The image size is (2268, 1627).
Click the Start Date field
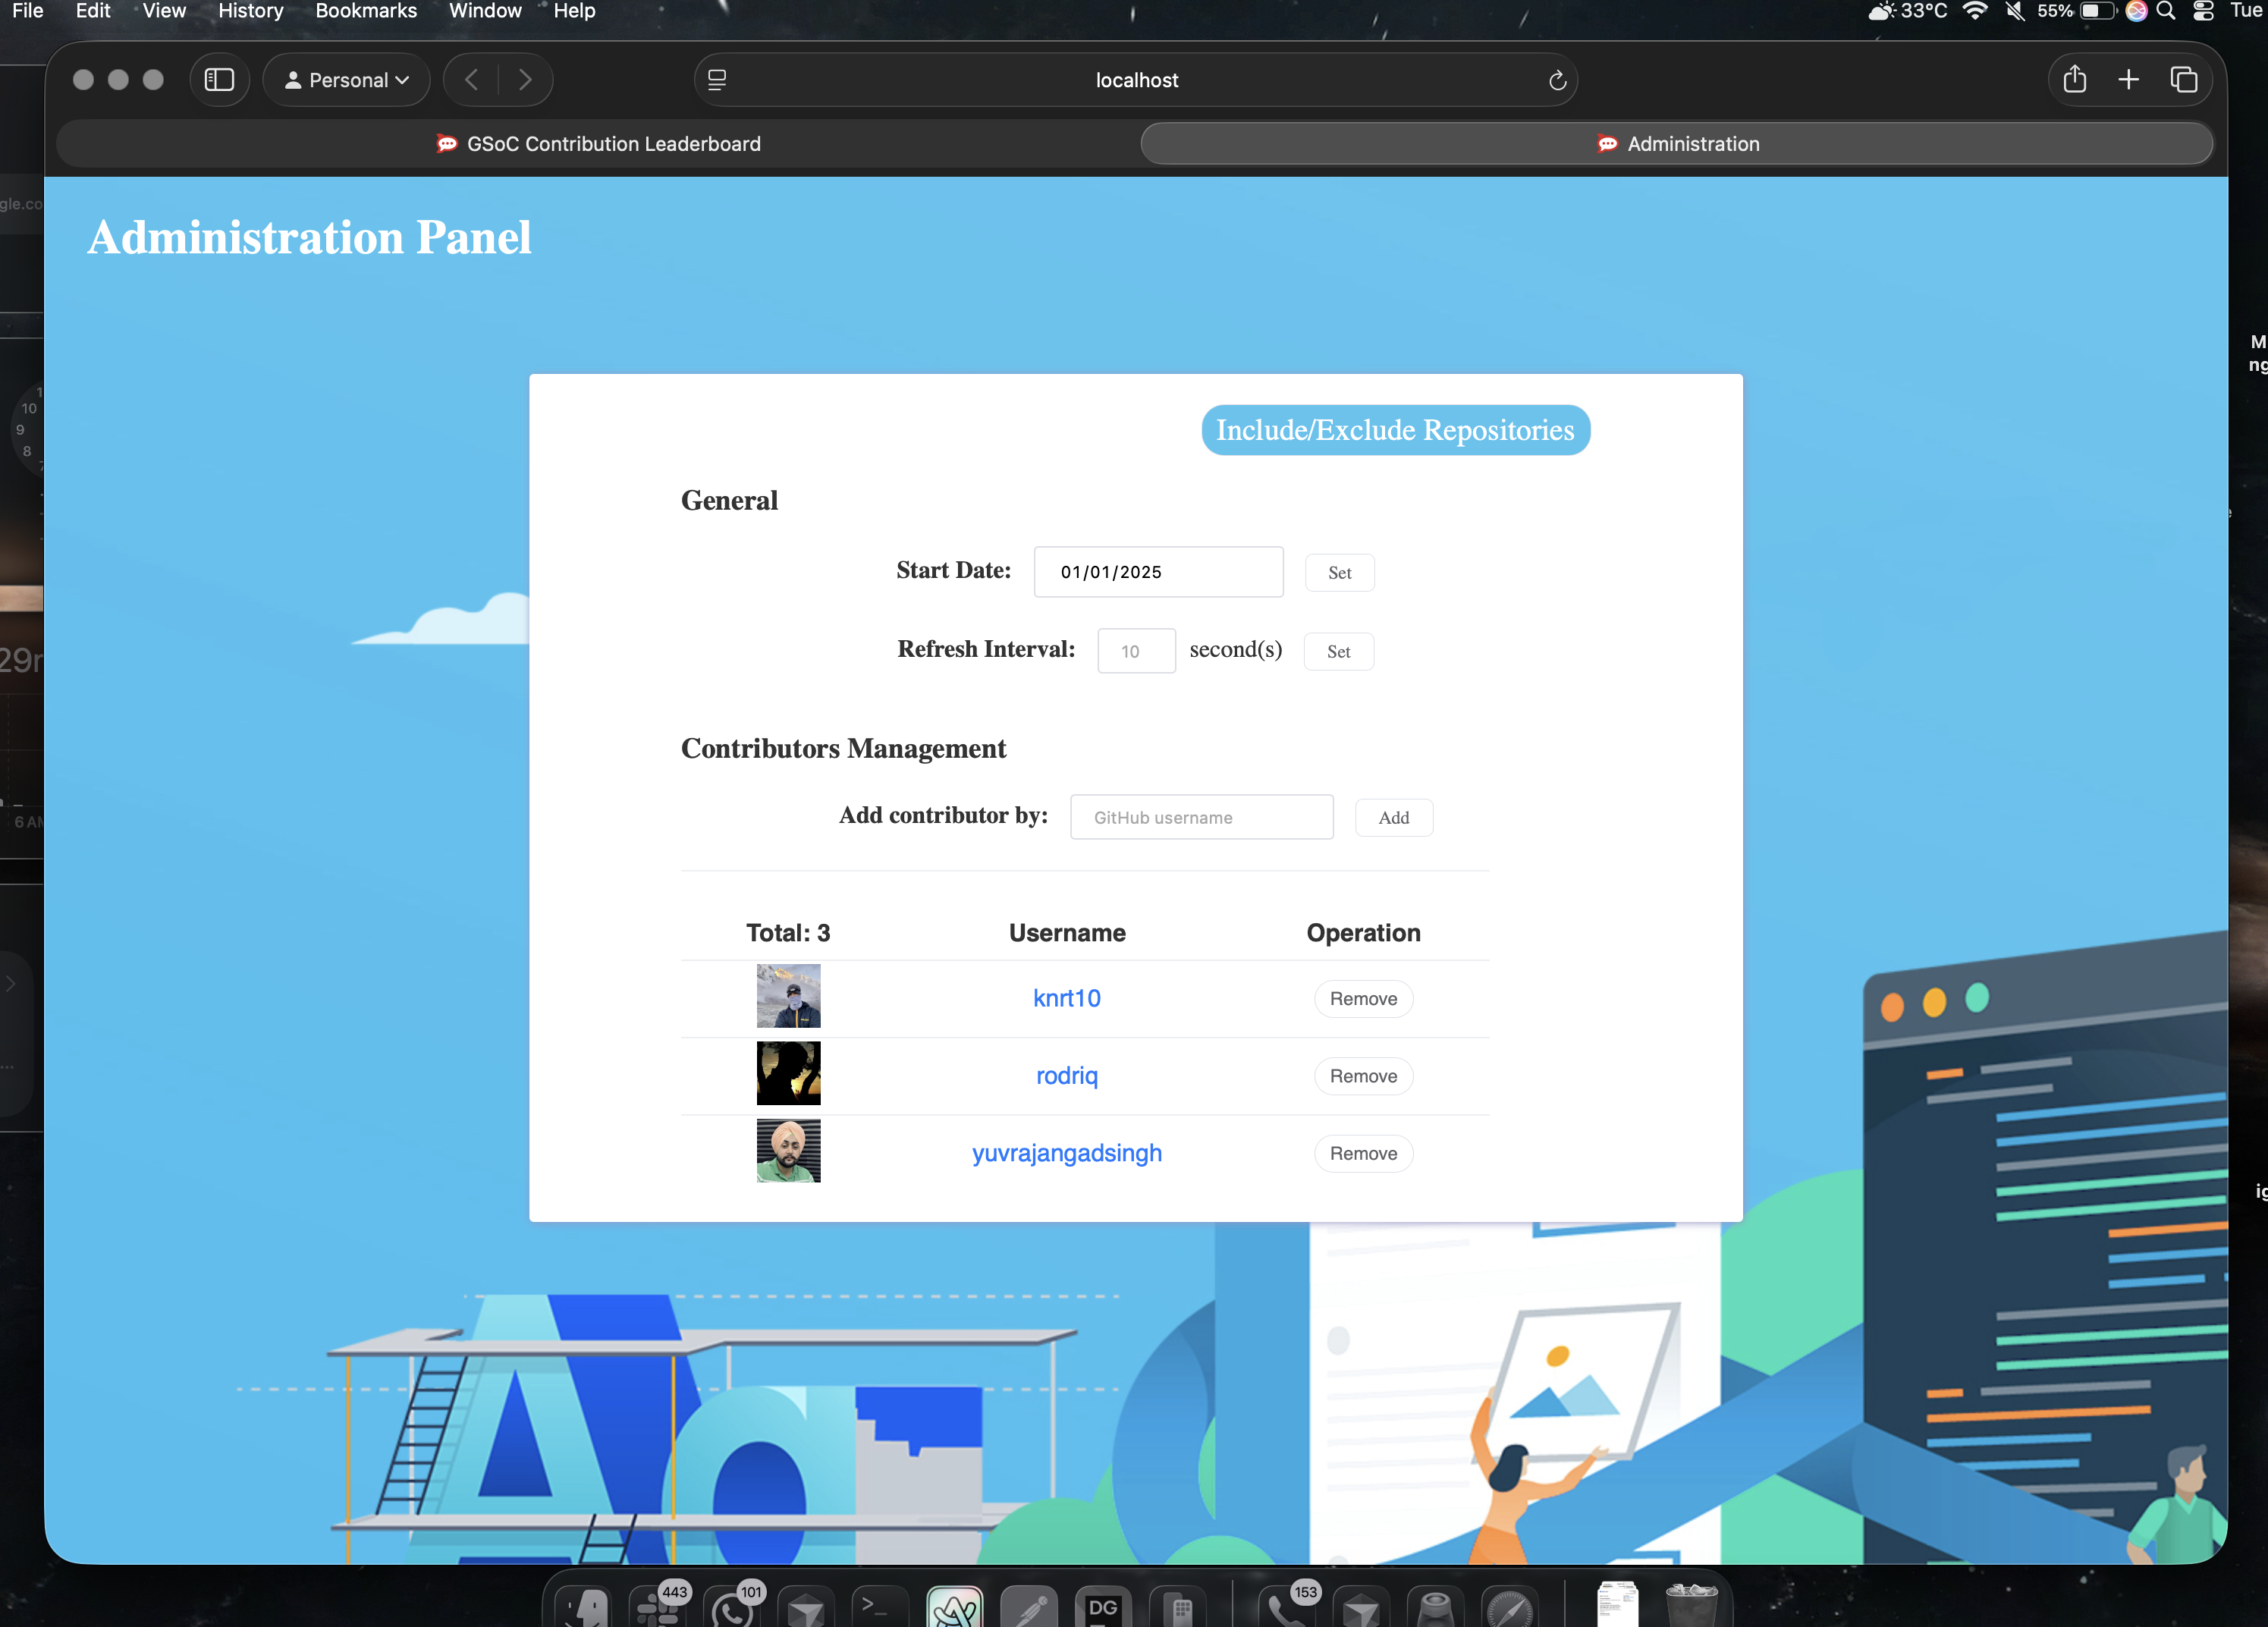point(1158,572)
